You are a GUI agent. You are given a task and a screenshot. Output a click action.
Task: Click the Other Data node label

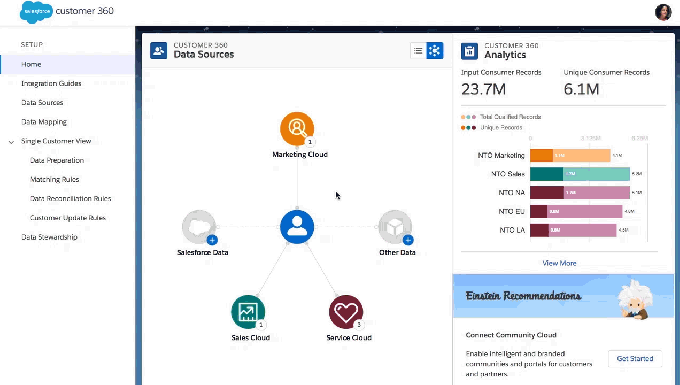point(397,252)
